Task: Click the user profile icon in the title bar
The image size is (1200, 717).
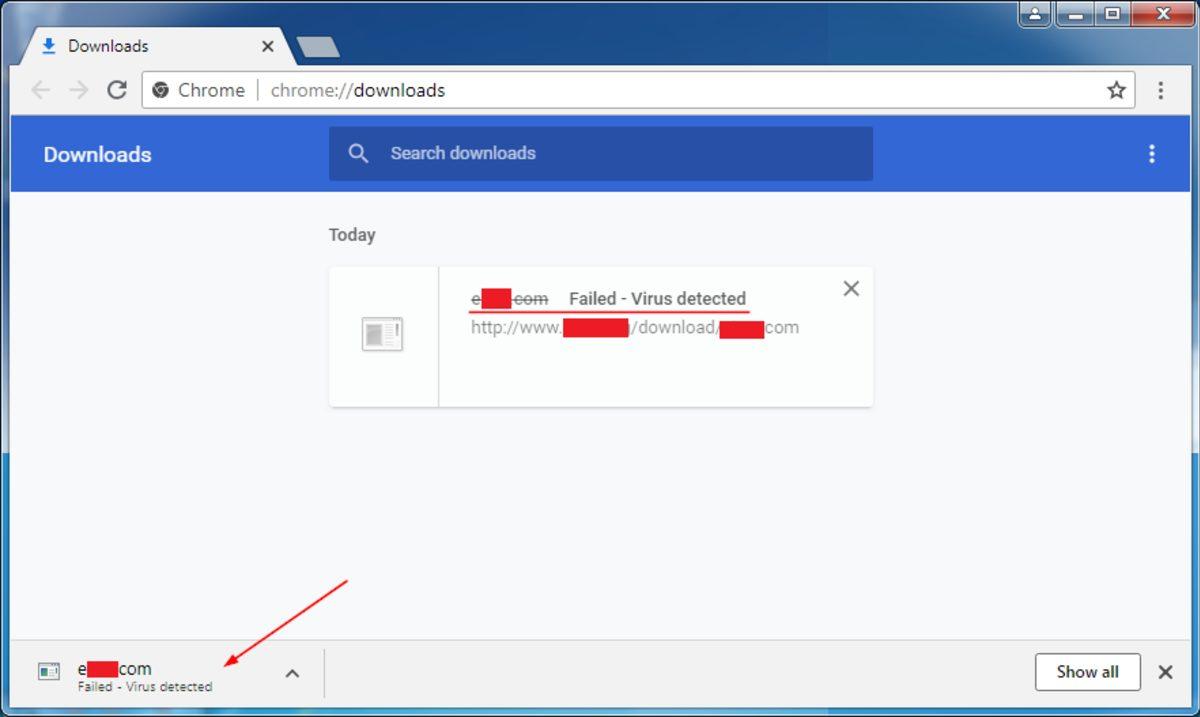Action: pos(1034,15)
